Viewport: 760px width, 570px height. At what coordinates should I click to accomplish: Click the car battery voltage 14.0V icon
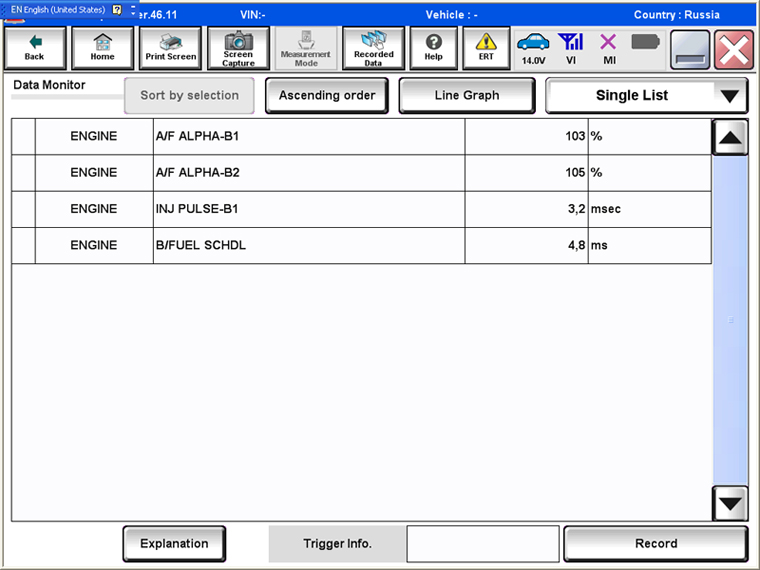pyautogui.click(x=533, y=49)
